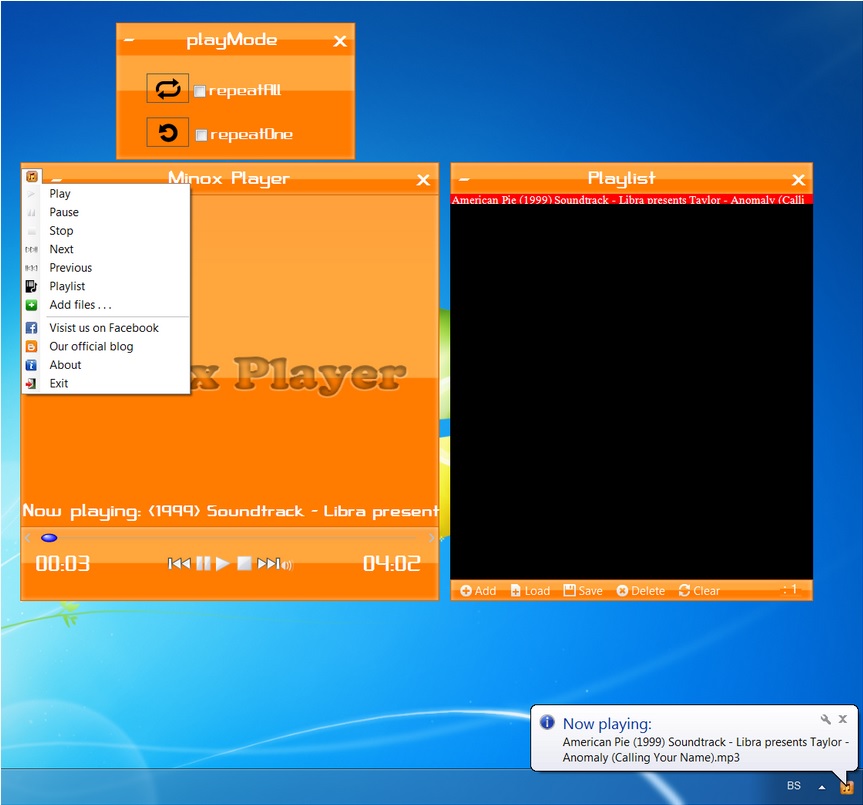Click the Minox tray icon in taskbar

click(846, 787)
